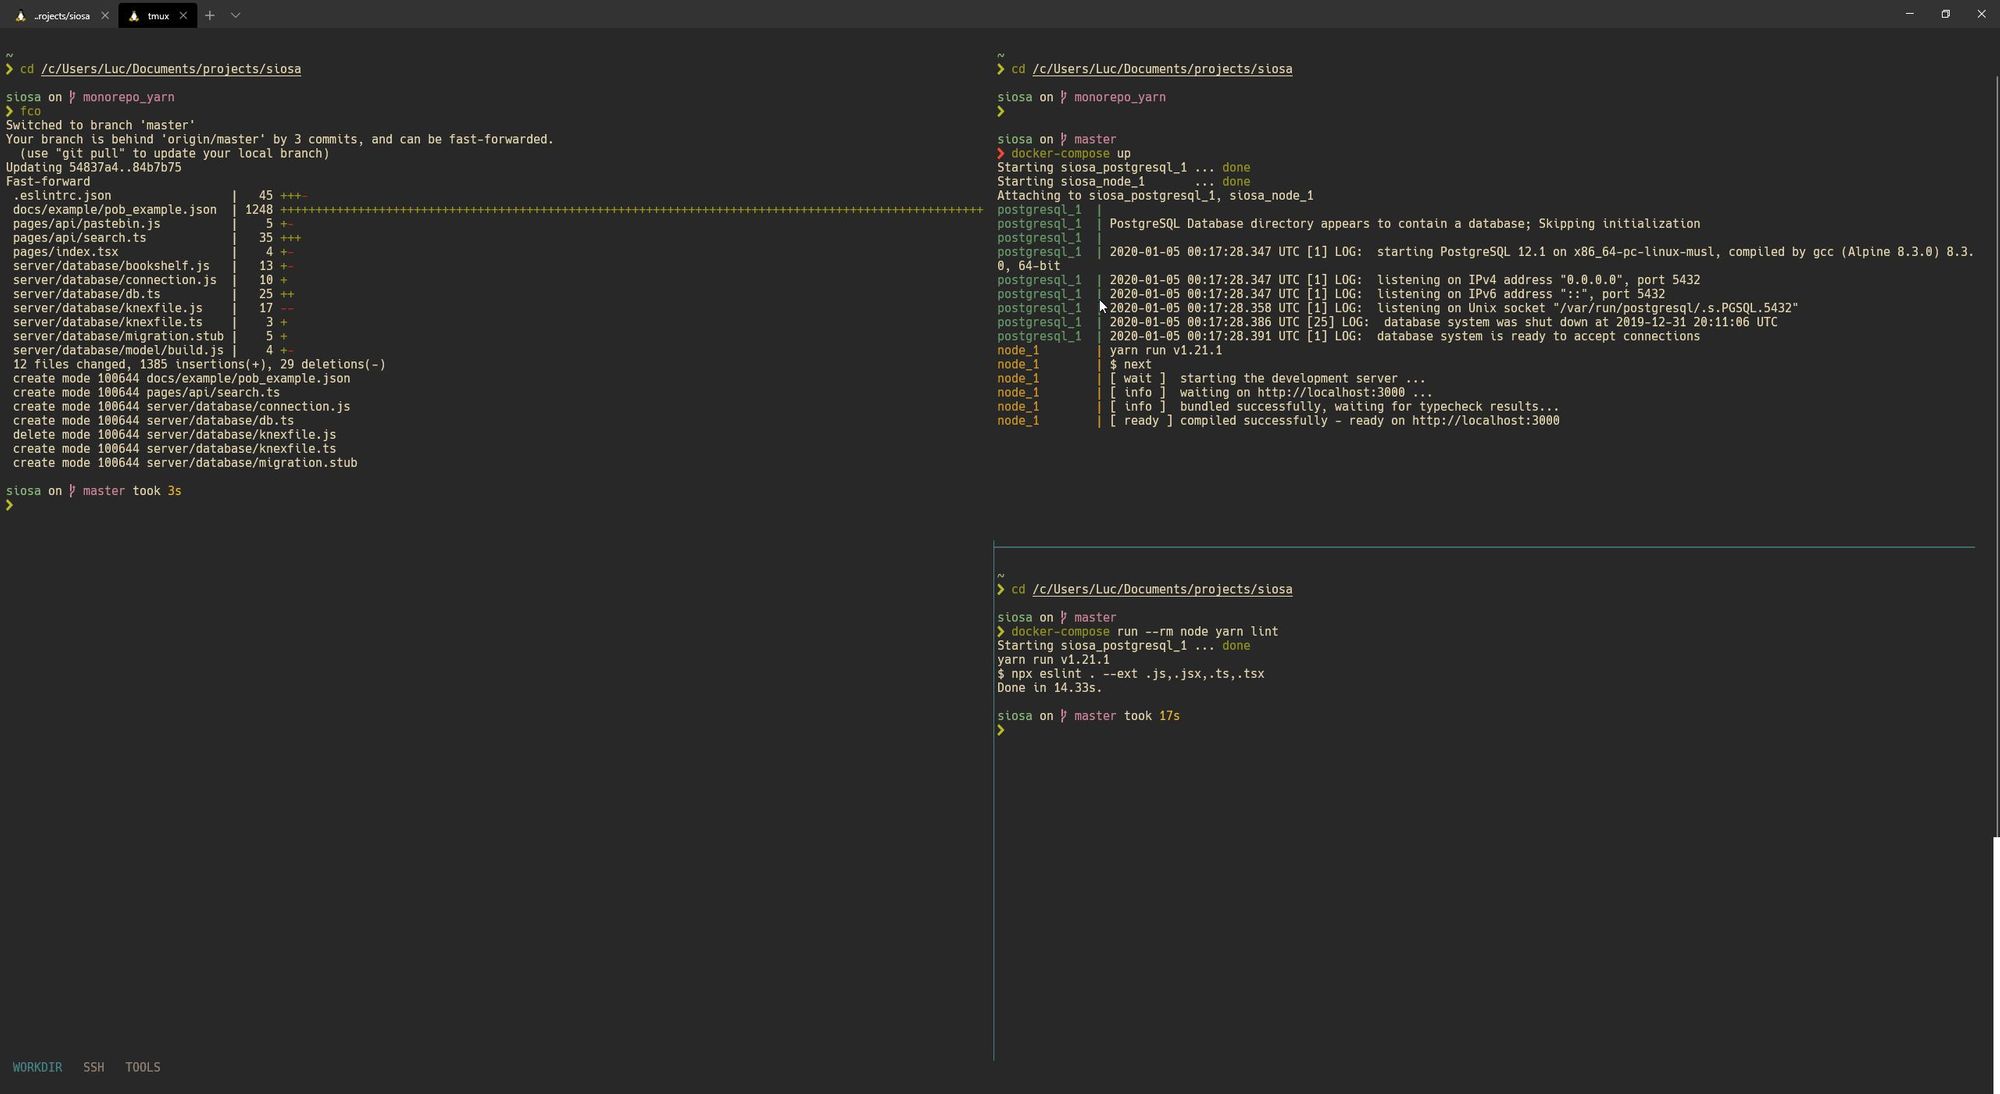
Task: Click the path in left pane cd command
Action: click(171, 69)
